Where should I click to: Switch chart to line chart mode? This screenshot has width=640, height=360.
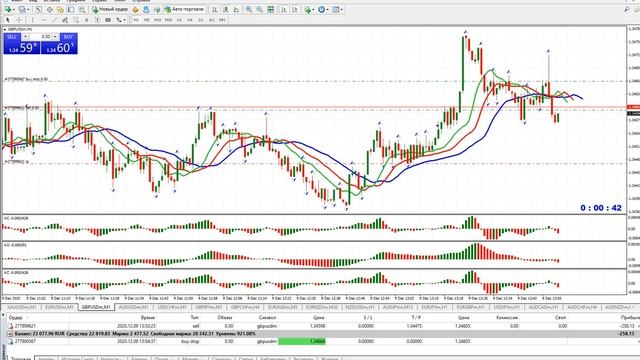point(236,9)
